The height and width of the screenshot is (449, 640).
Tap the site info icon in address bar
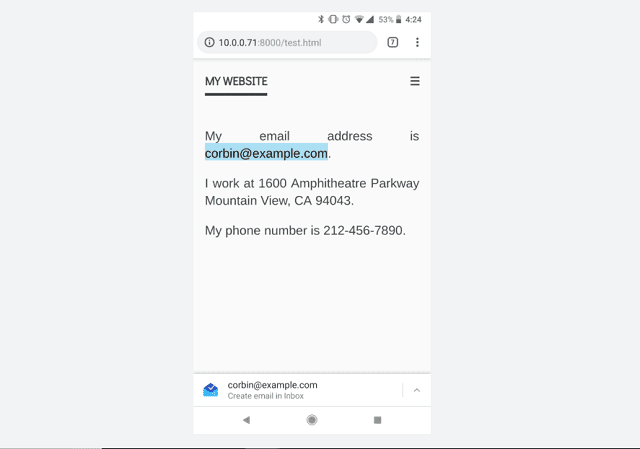click(209, 42)
